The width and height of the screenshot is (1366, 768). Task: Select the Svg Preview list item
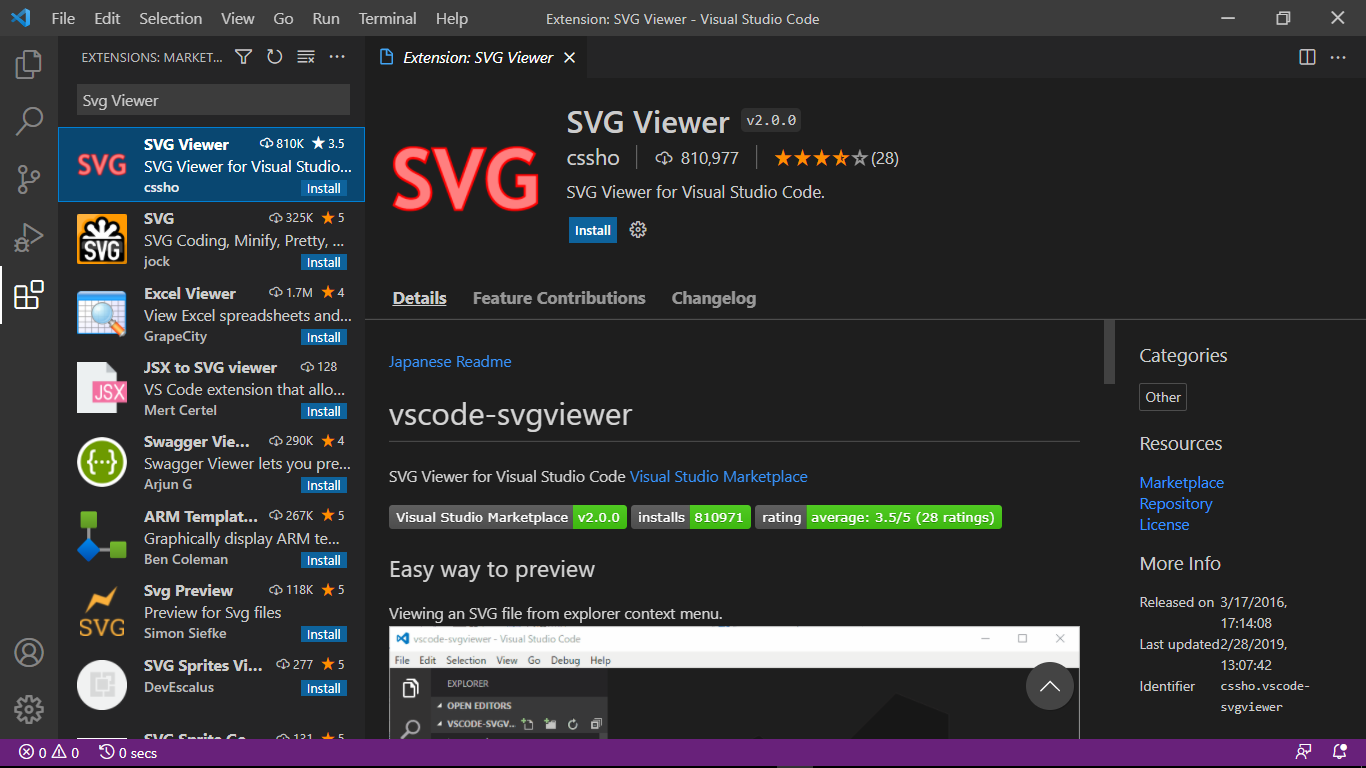click(211, 610)
